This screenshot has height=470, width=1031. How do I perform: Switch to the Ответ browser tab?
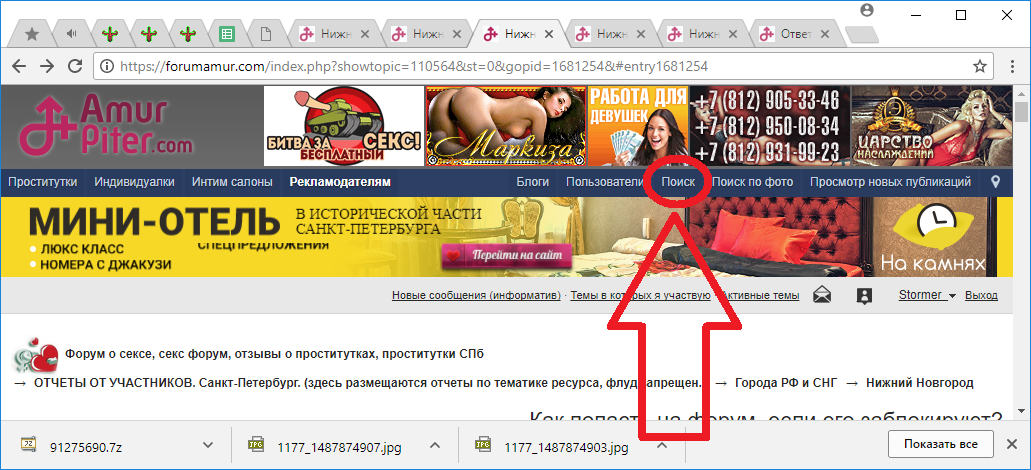coord(796,33)
